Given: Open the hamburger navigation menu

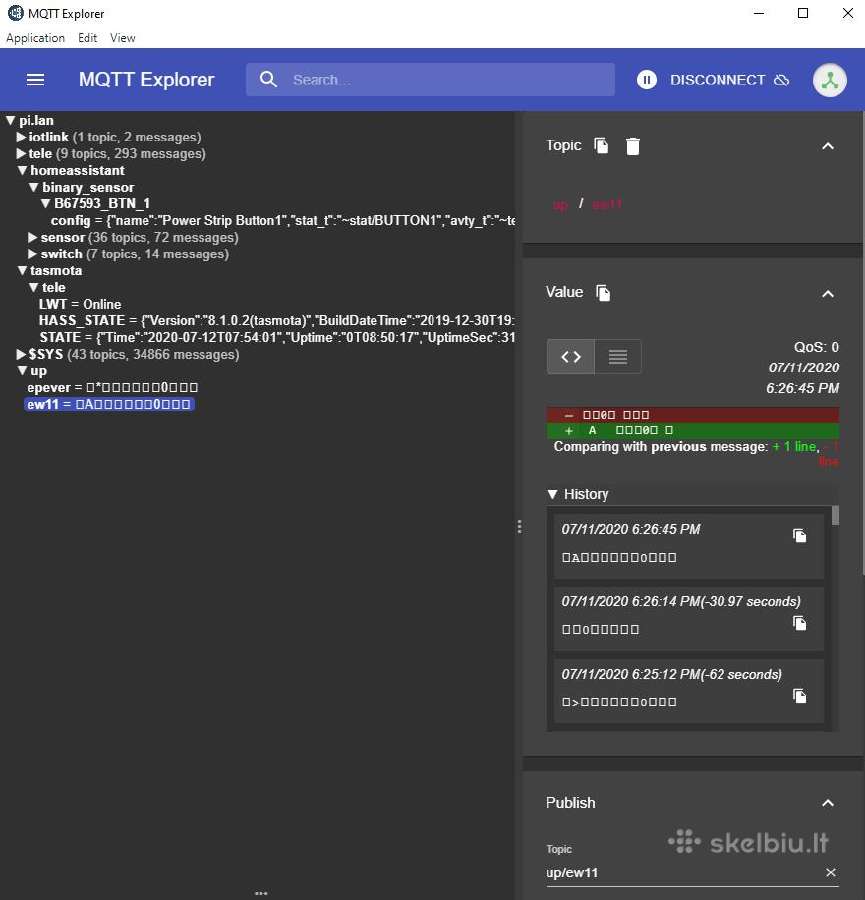Looking at the screenshot, I should coord(36,79).
